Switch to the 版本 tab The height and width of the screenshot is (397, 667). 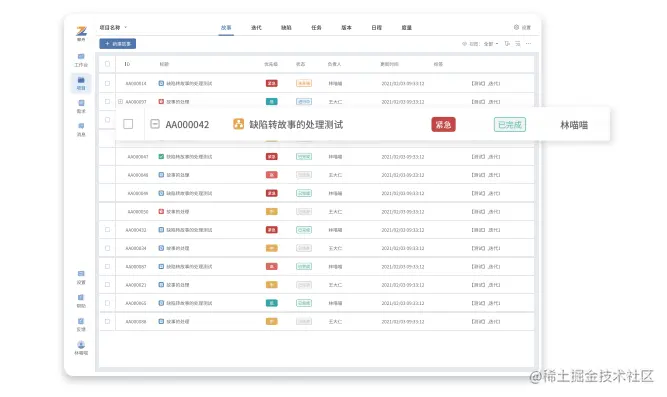346,28
